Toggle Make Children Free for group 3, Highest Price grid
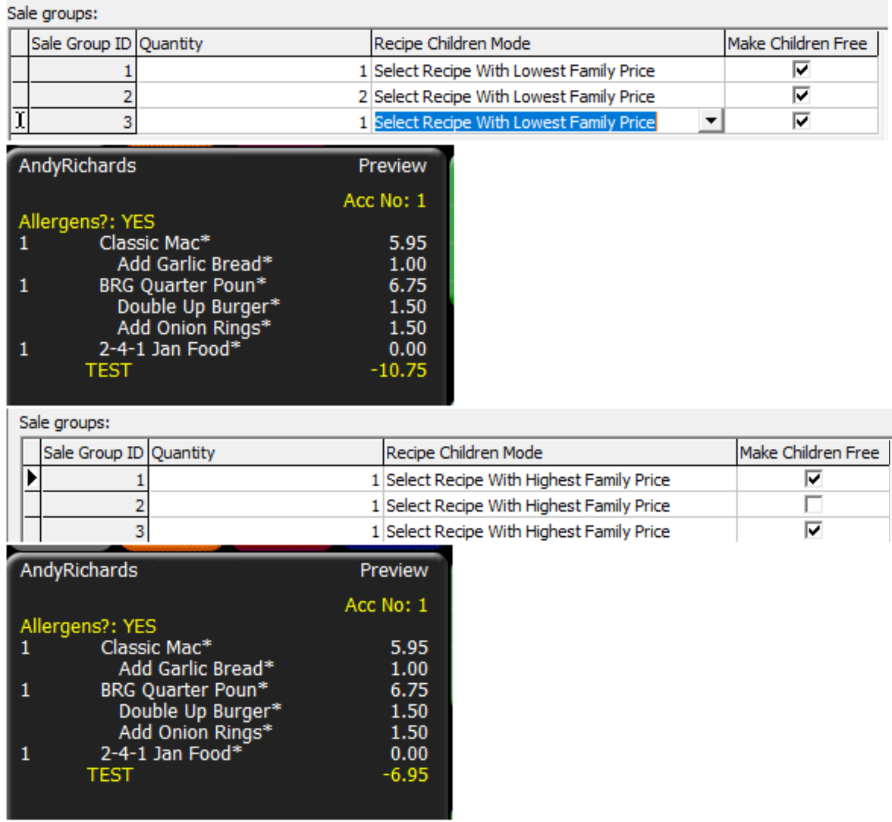This screenshot has width=892, height=822. point(813,531)
